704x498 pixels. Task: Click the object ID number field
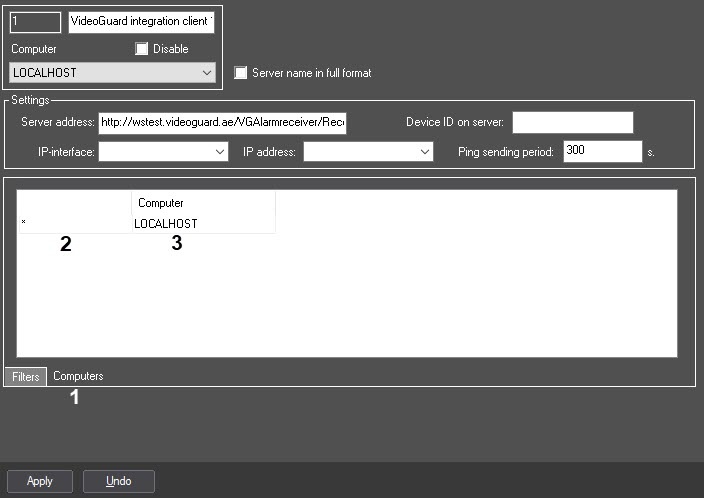point(35,22)
